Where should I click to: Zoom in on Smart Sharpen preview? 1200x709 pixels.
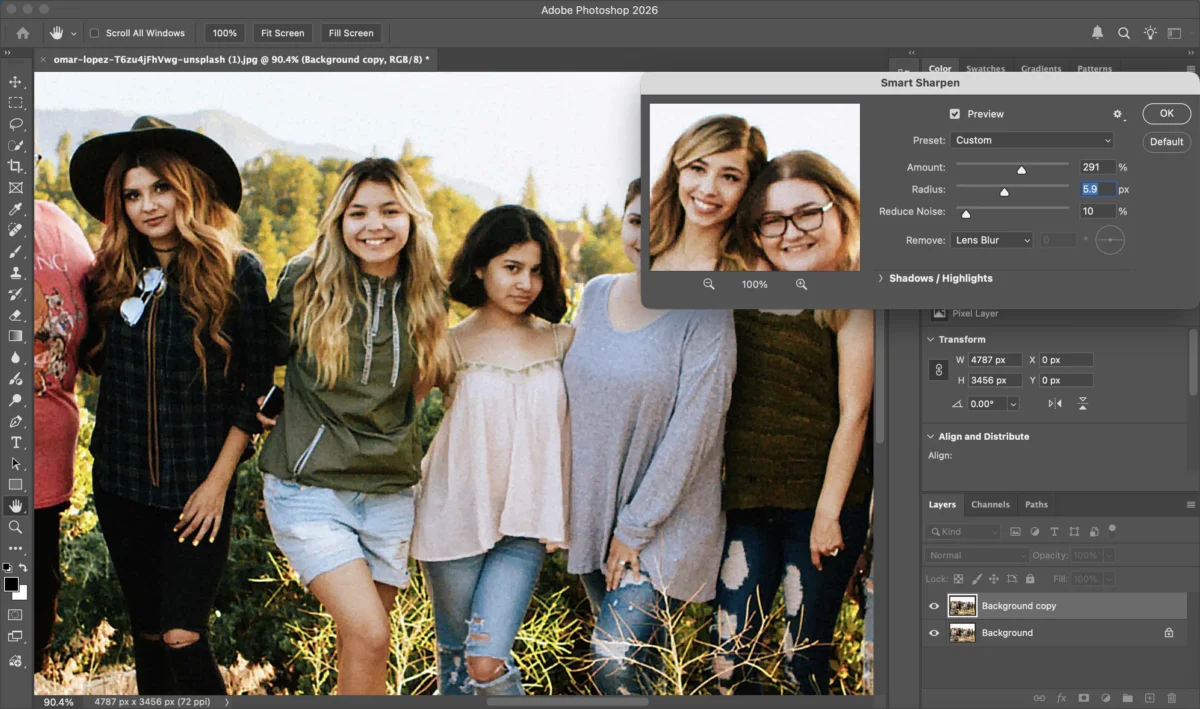point(801,285)
